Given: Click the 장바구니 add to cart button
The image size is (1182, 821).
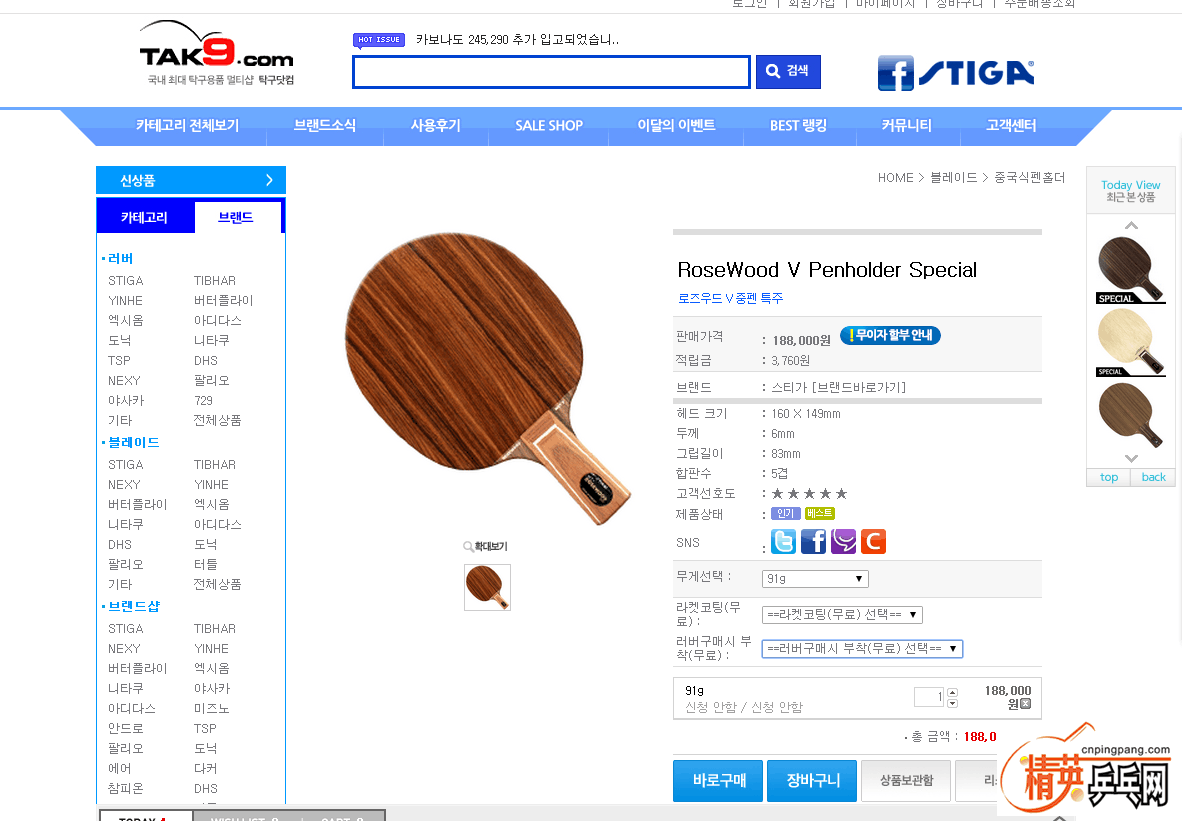Looking at the screenshot, I should [812, 780].
